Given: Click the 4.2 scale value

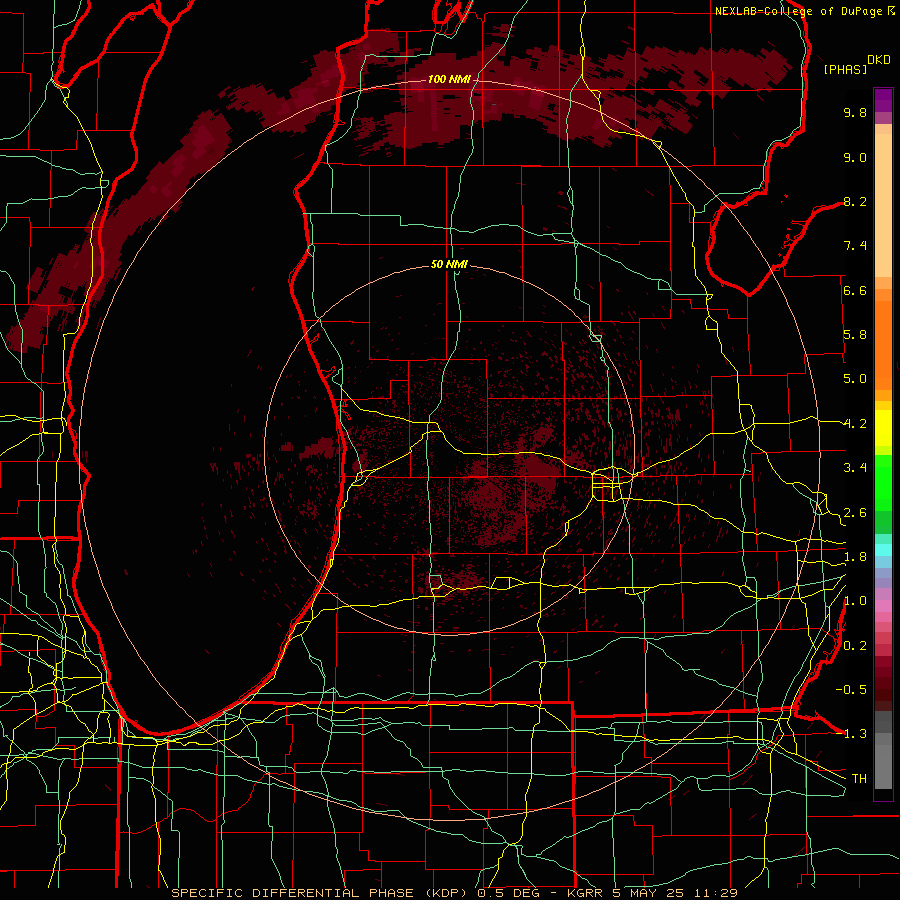Looking at the screenshot, I should pyautogui.click(x=855, y=424).
